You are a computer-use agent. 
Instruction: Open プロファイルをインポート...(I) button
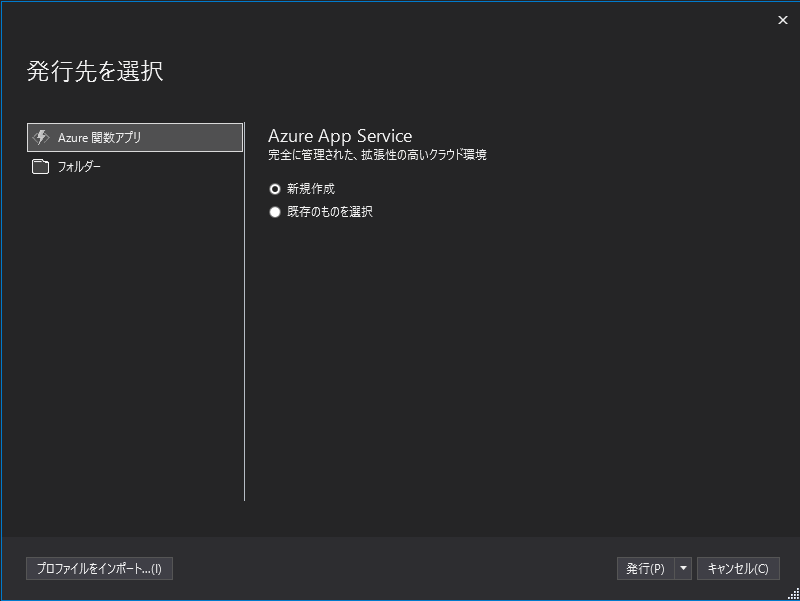(99, 568)
